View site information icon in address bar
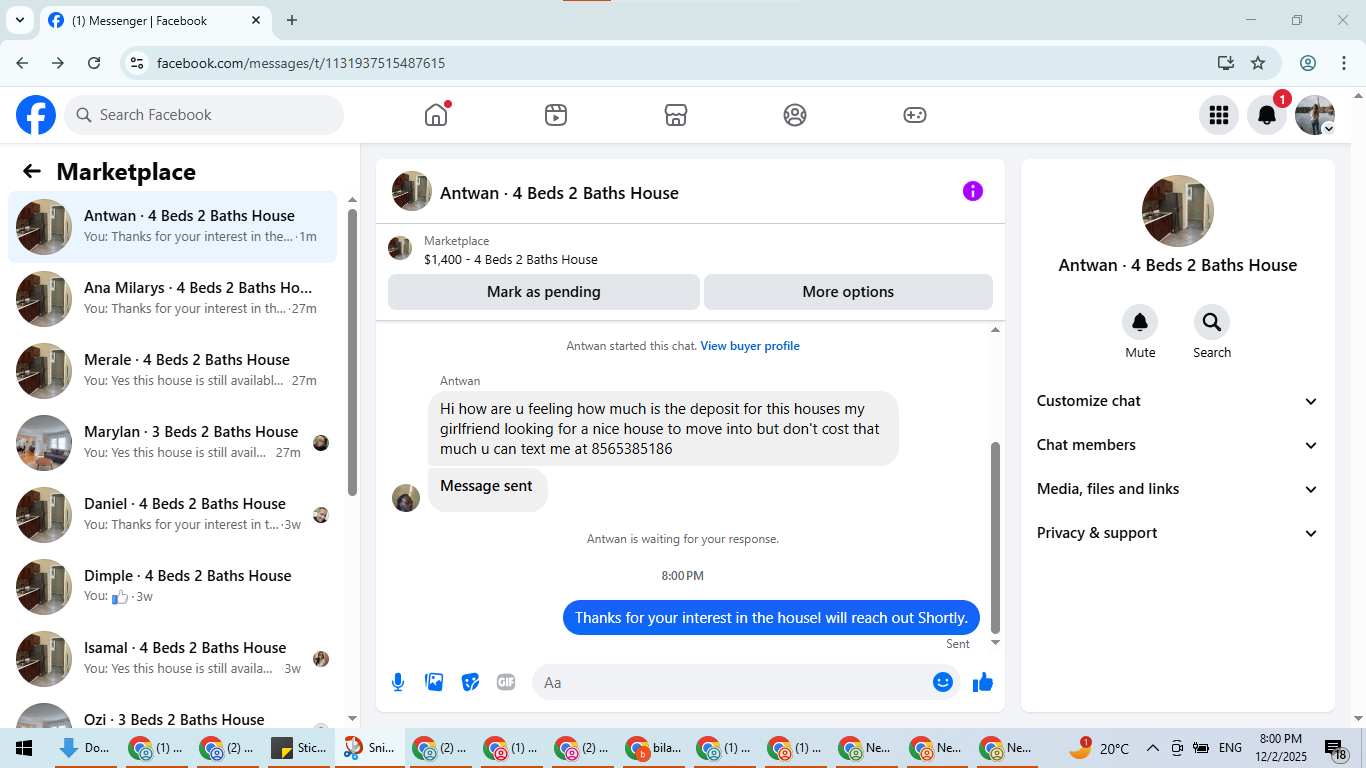Screen dimensions: 1366x768 pyautogui.click(x=138, y=63)
